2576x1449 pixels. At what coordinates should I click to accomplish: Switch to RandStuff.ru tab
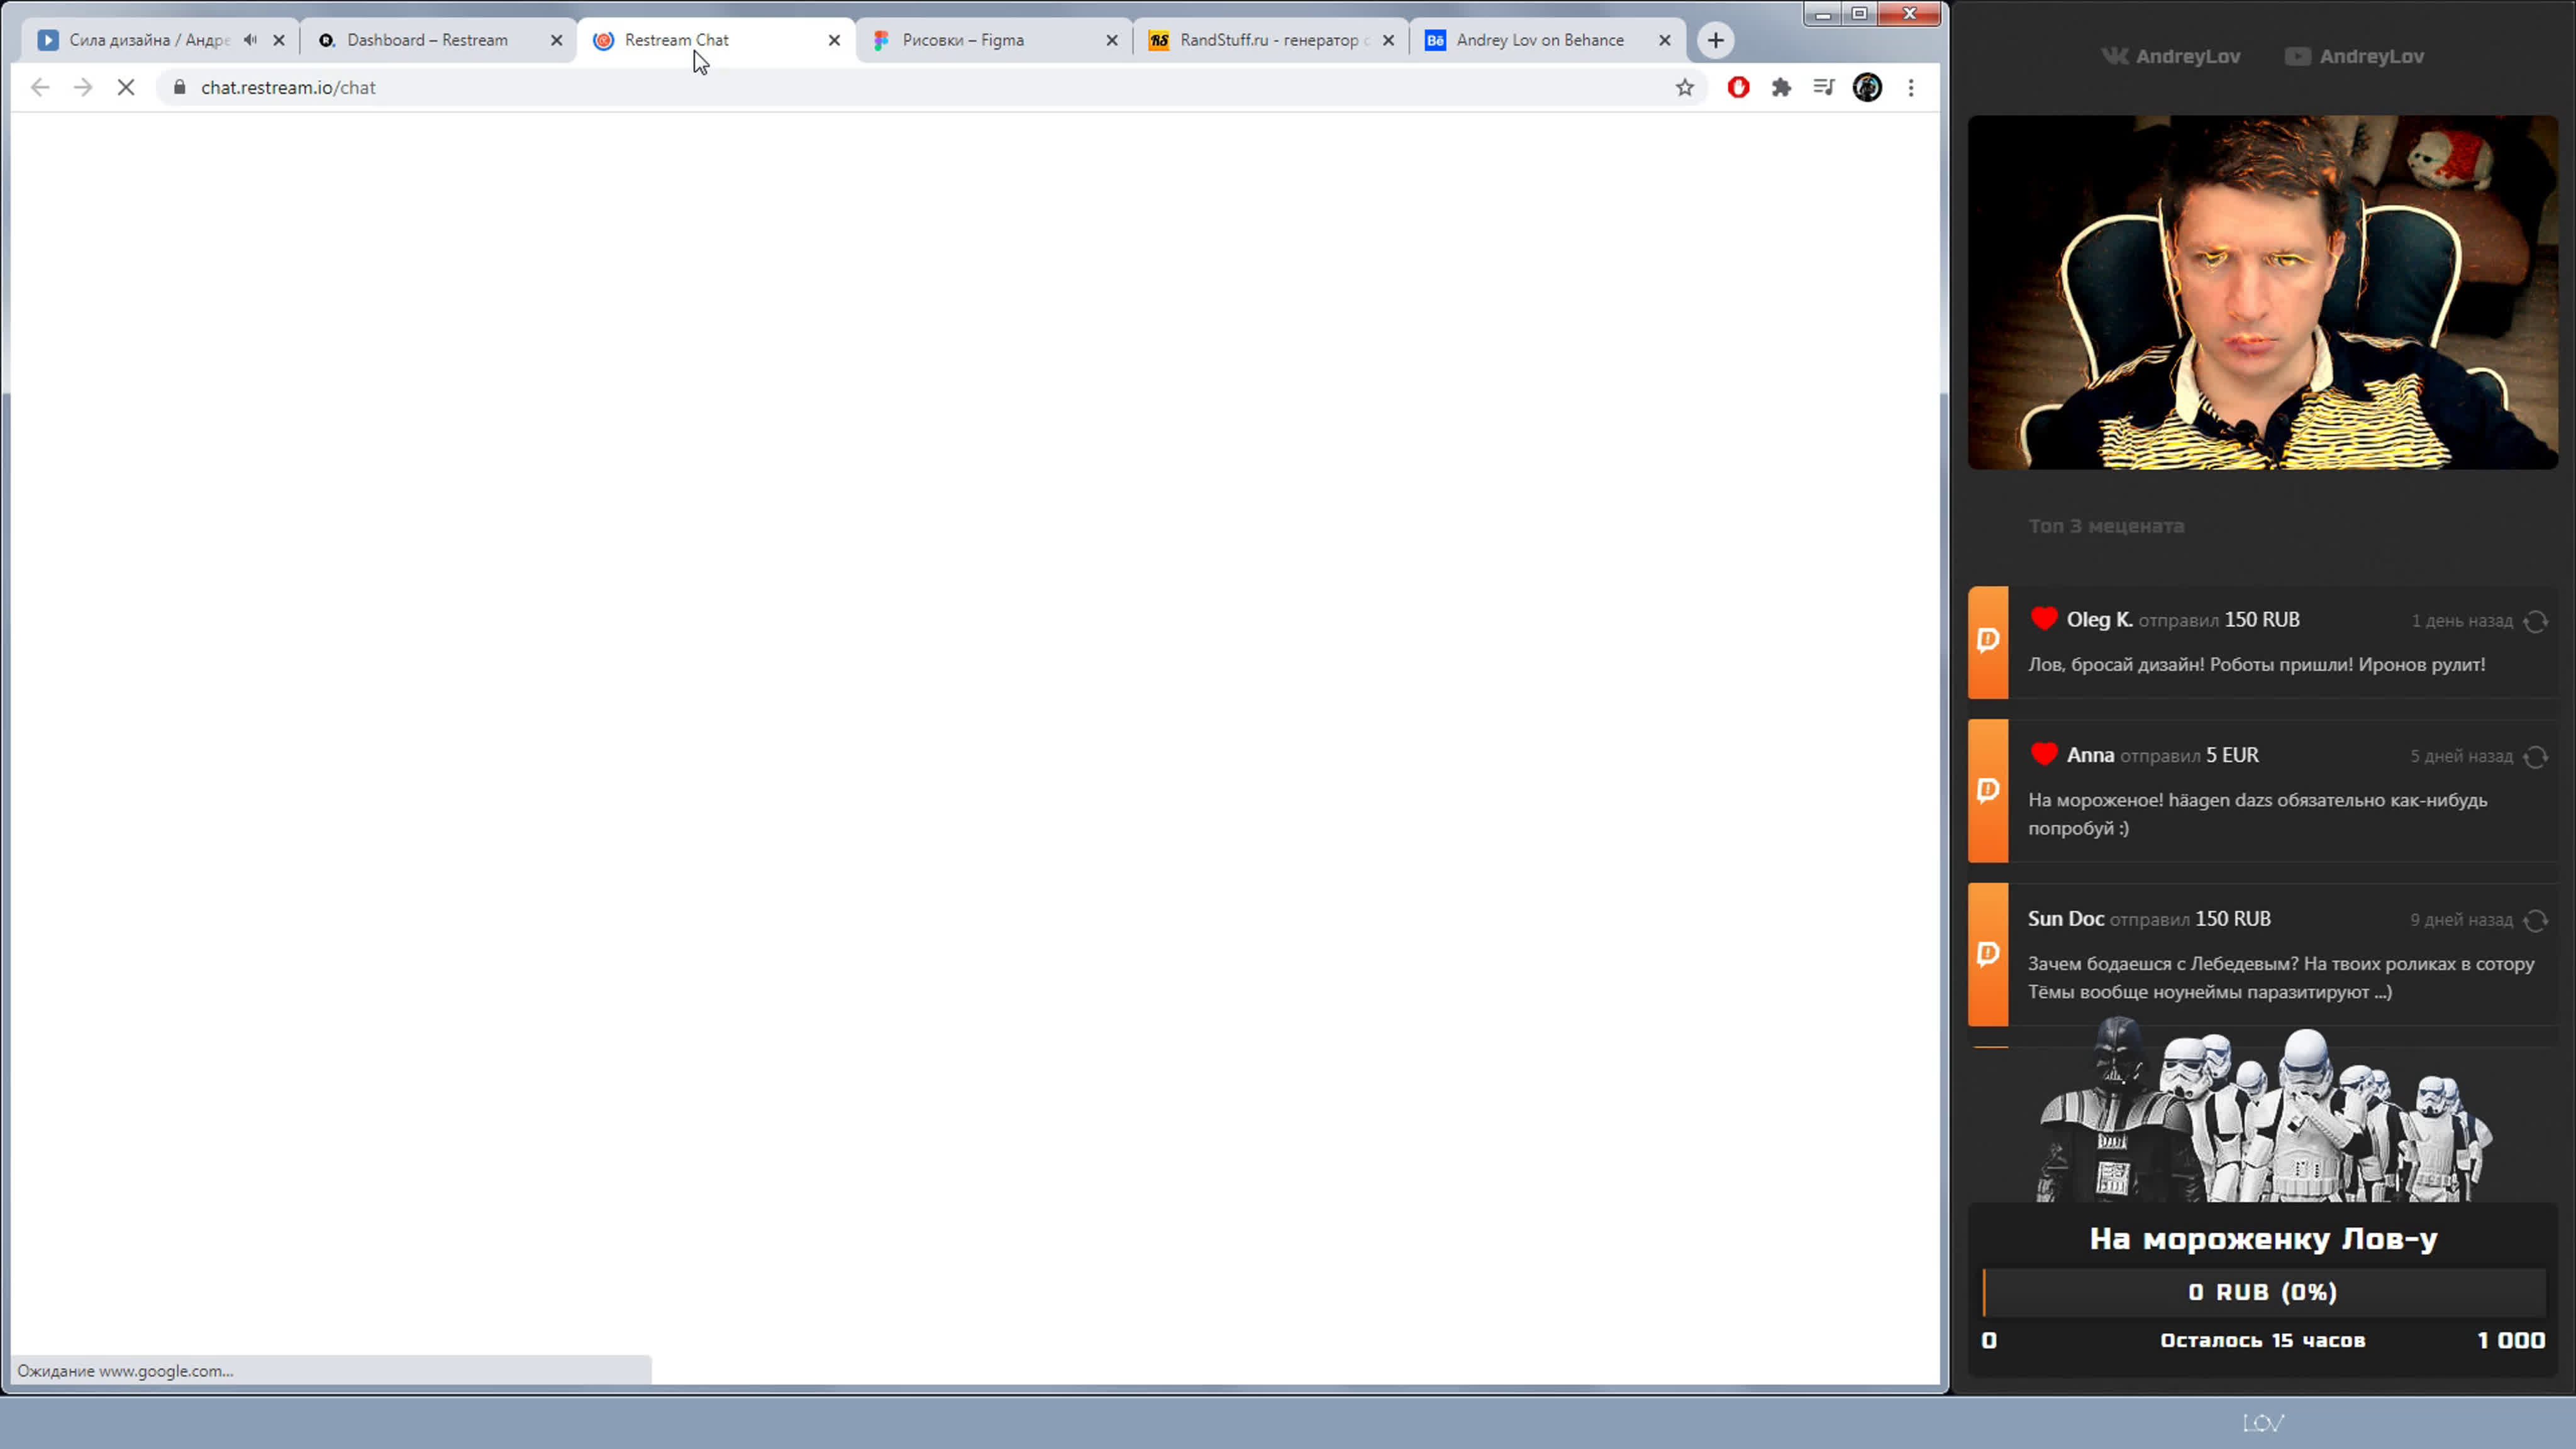[x=1267, y=40]
